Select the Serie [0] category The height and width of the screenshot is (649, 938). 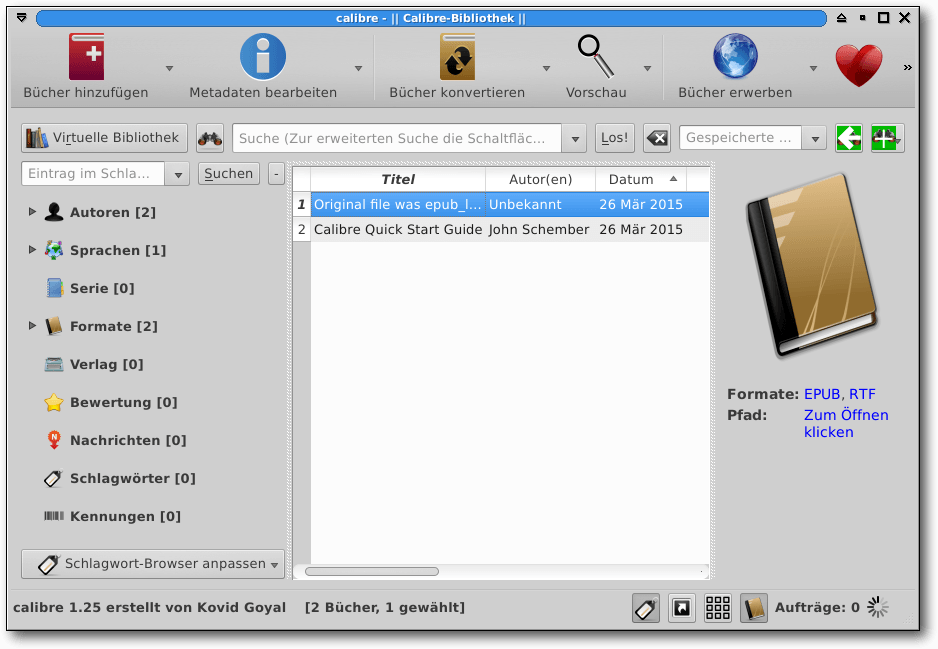pos(102,288)
